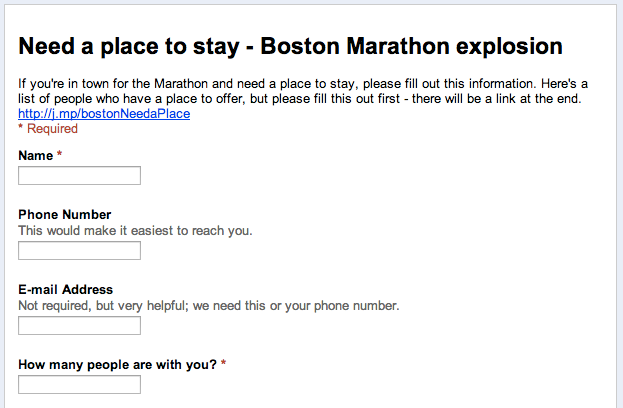Click 'If you're in town for the Marathon' text
This screenshot has width=623, height=408.
click(113, 84)
